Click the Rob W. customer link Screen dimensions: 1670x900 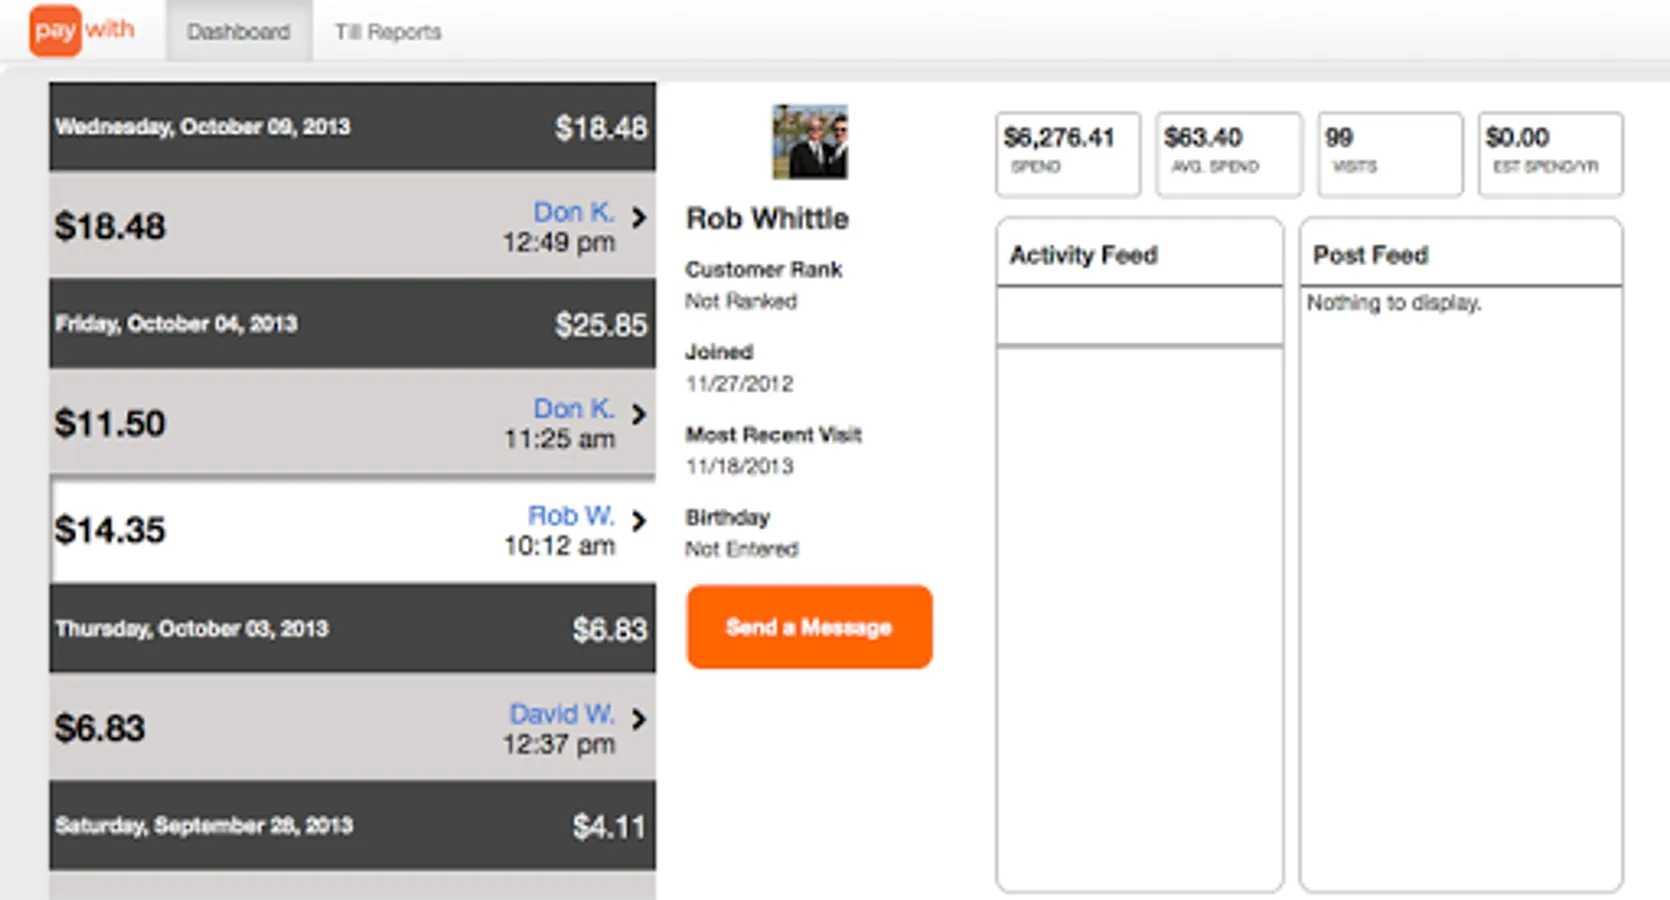click(570, 516)
